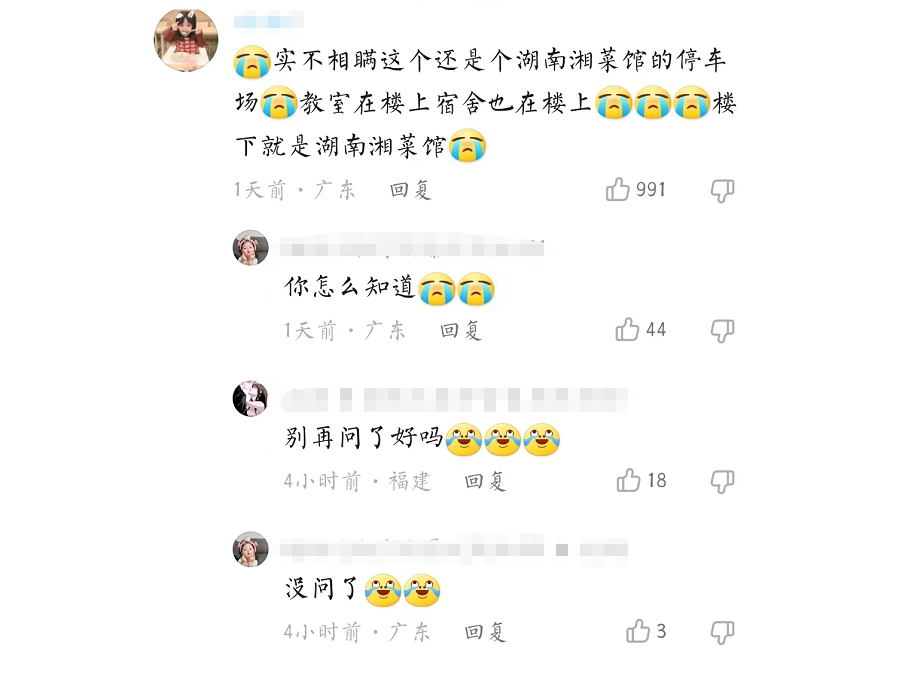Screen dimensions: 908x679
Task: Like the reply '你怎么知道'
Action: click(627, 329)
